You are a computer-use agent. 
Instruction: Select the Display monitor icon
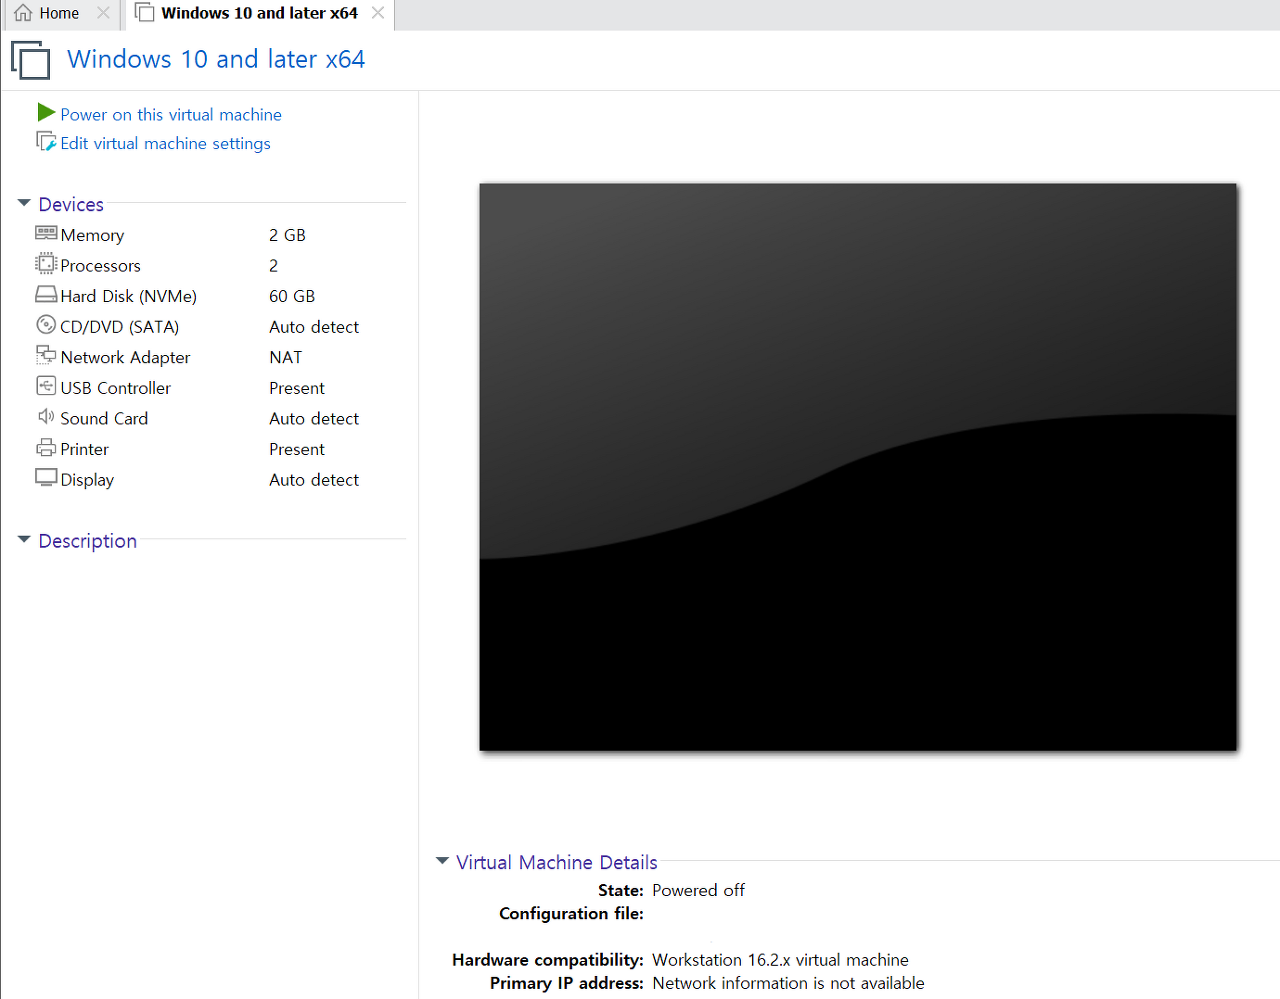46,478
